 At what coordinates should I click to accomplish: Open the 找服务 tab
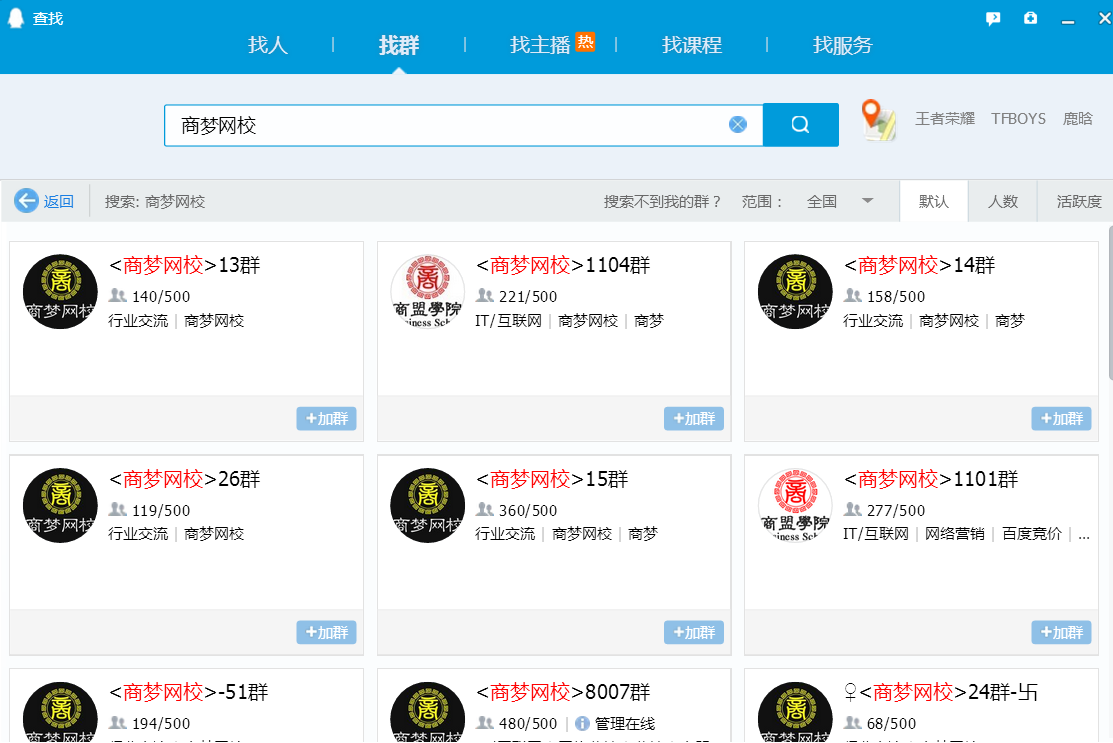pyautogui.click(x=843, y=45)
